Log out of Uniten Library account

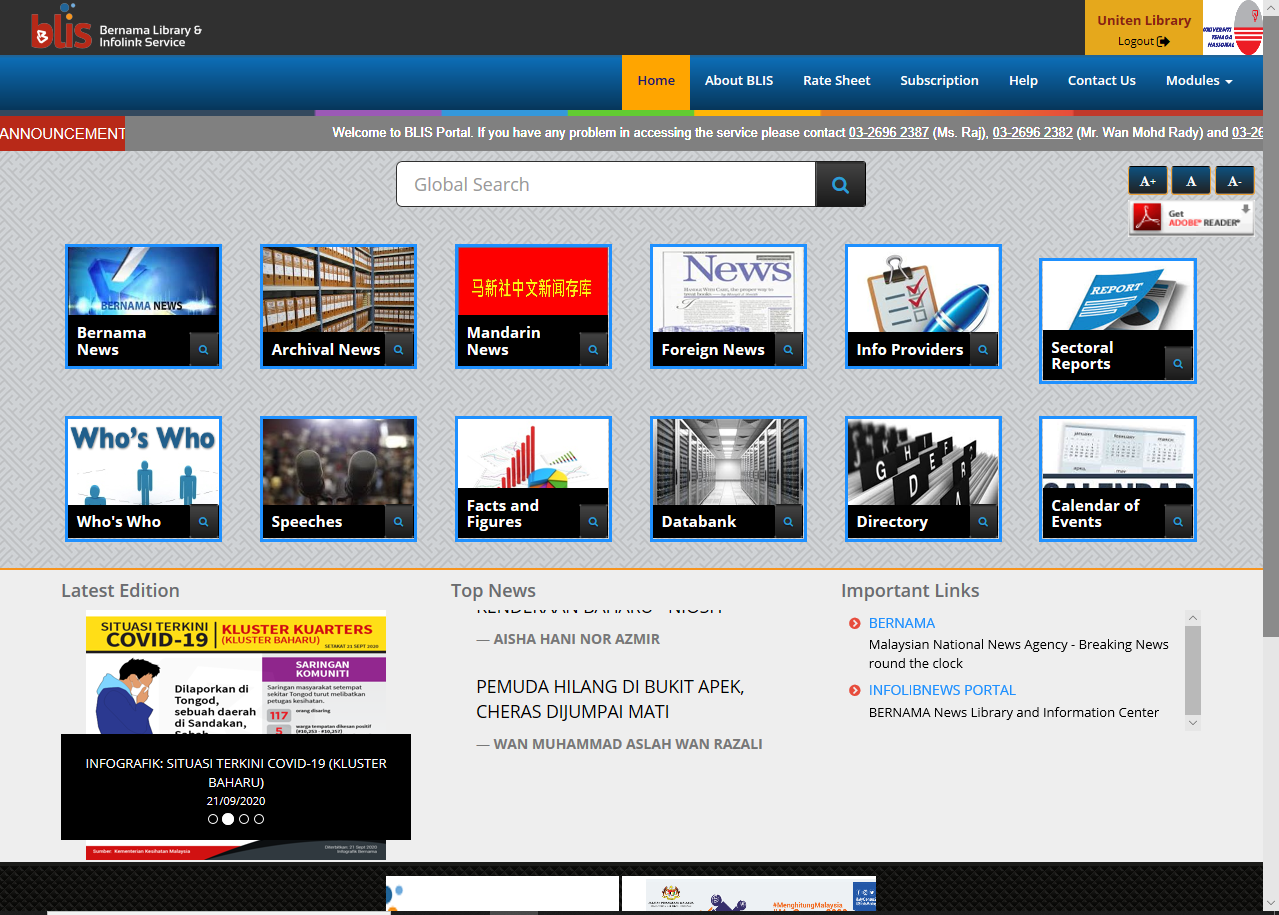[1144, 41]
